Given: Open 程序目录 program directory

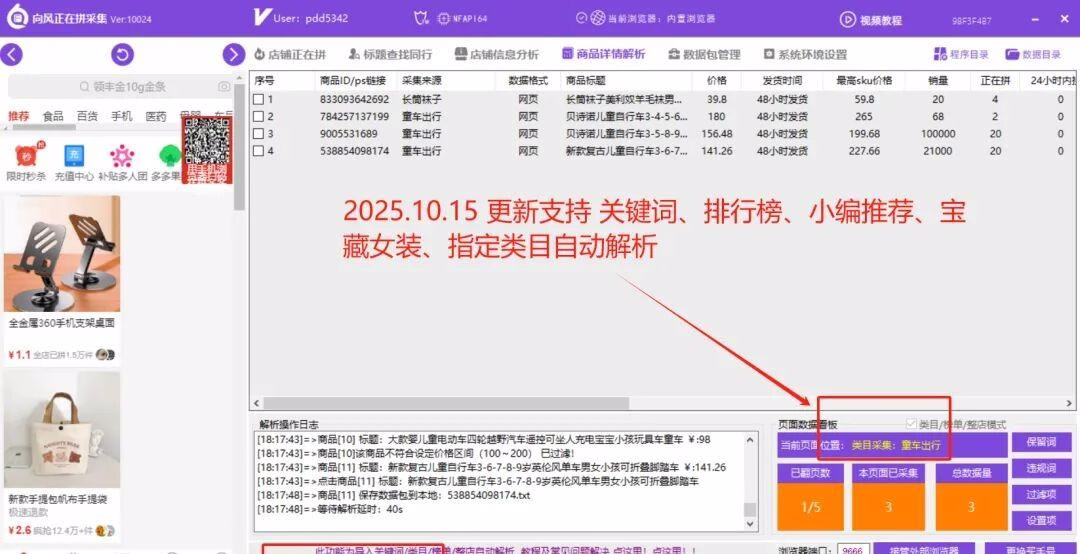Looking at the screenshot, I should (x=961, y=54).
